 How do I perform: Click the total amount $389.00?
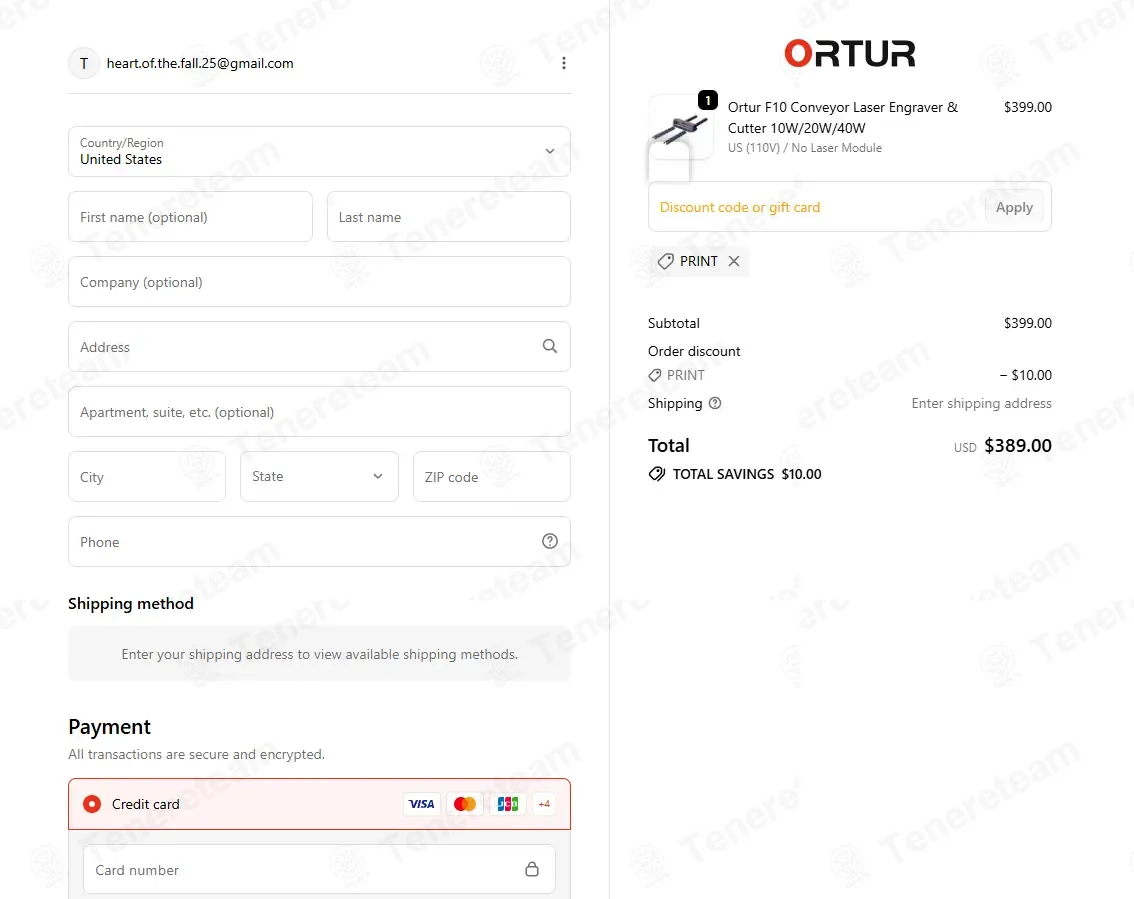[x=1018, y=445]
